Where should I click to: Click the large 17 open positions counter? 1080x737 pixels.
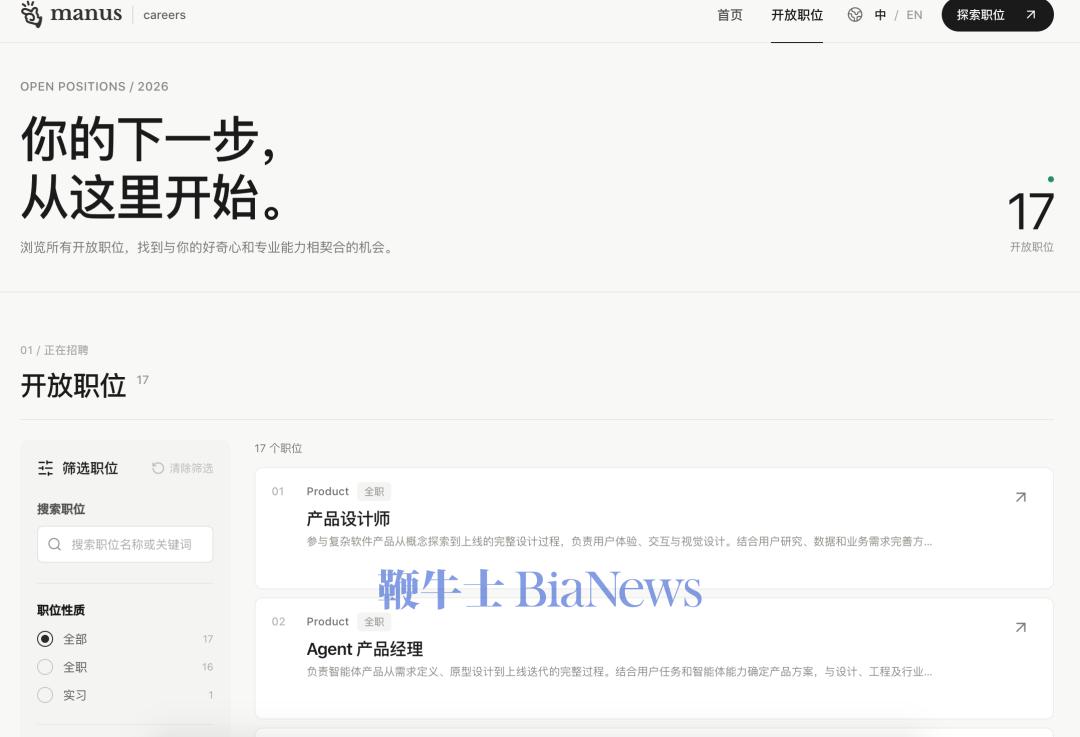click(x=1030, y=211)
